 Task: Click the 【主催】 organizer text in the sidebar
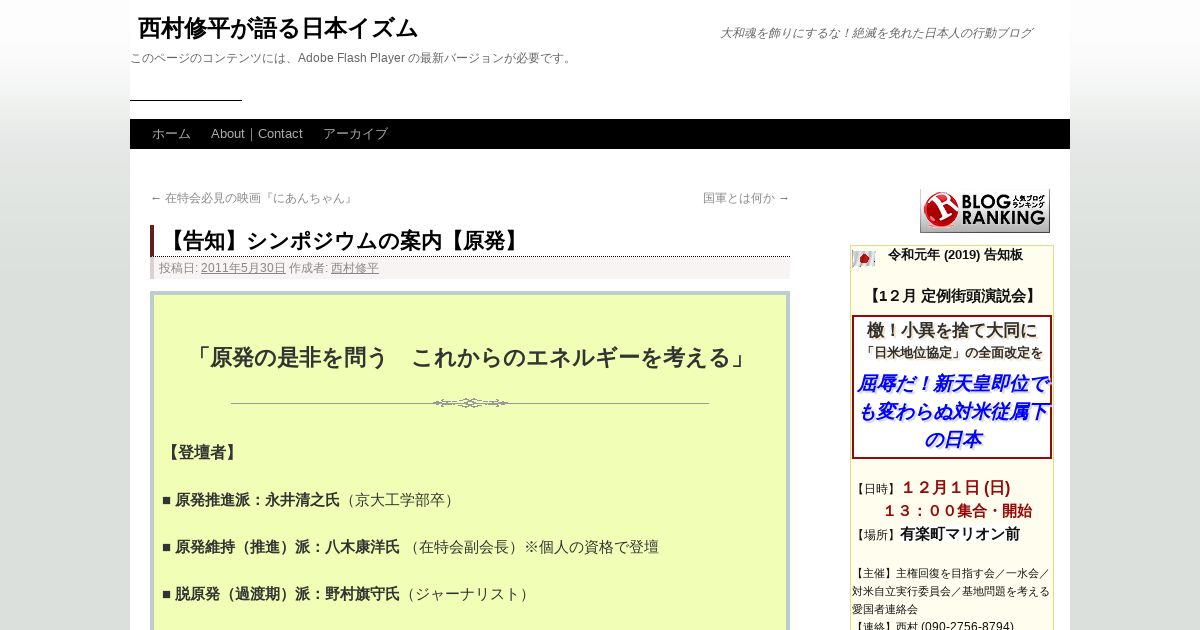click(x=951, y=591)
